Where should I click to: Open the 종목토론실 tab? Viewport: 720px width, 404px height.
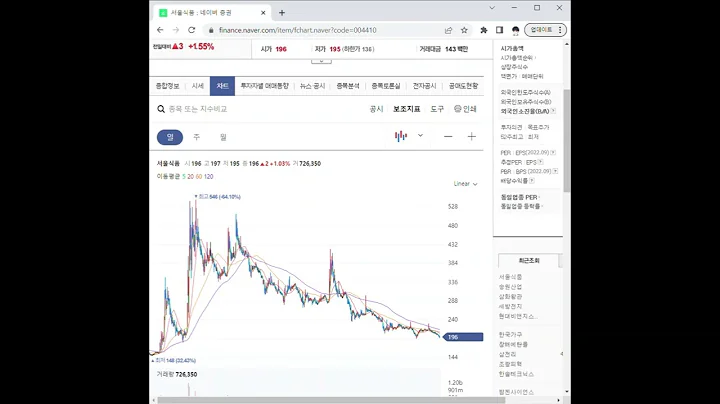pos(386,86)
